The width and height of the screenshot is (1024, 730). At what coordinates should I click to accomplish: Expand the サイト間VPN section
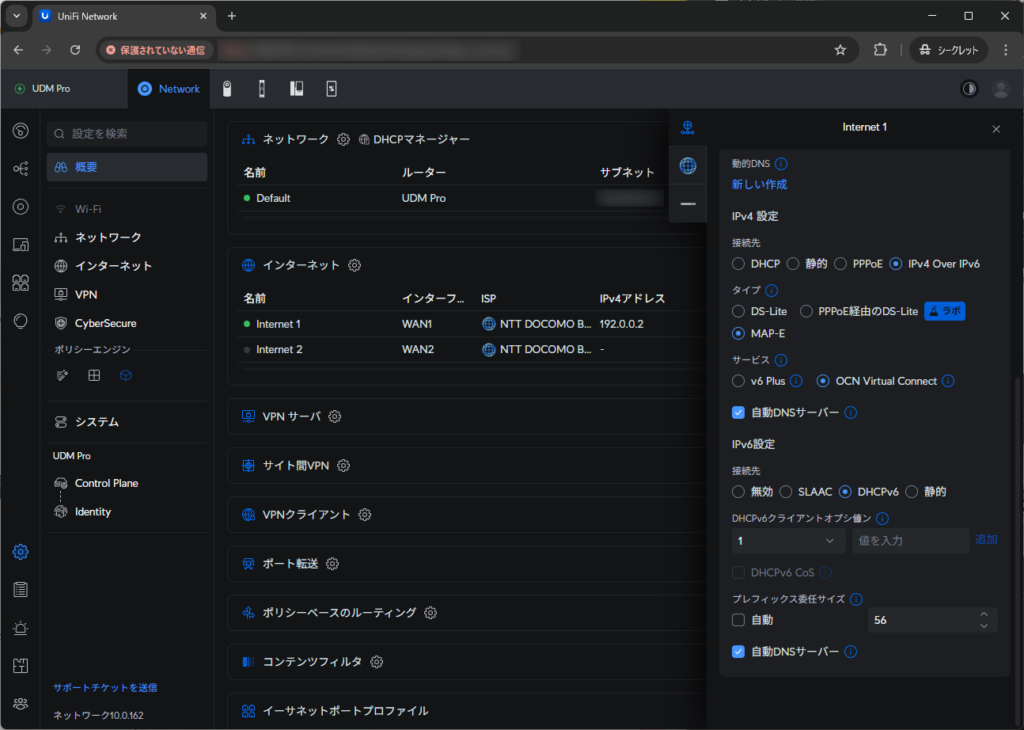[x=295, y=466]
